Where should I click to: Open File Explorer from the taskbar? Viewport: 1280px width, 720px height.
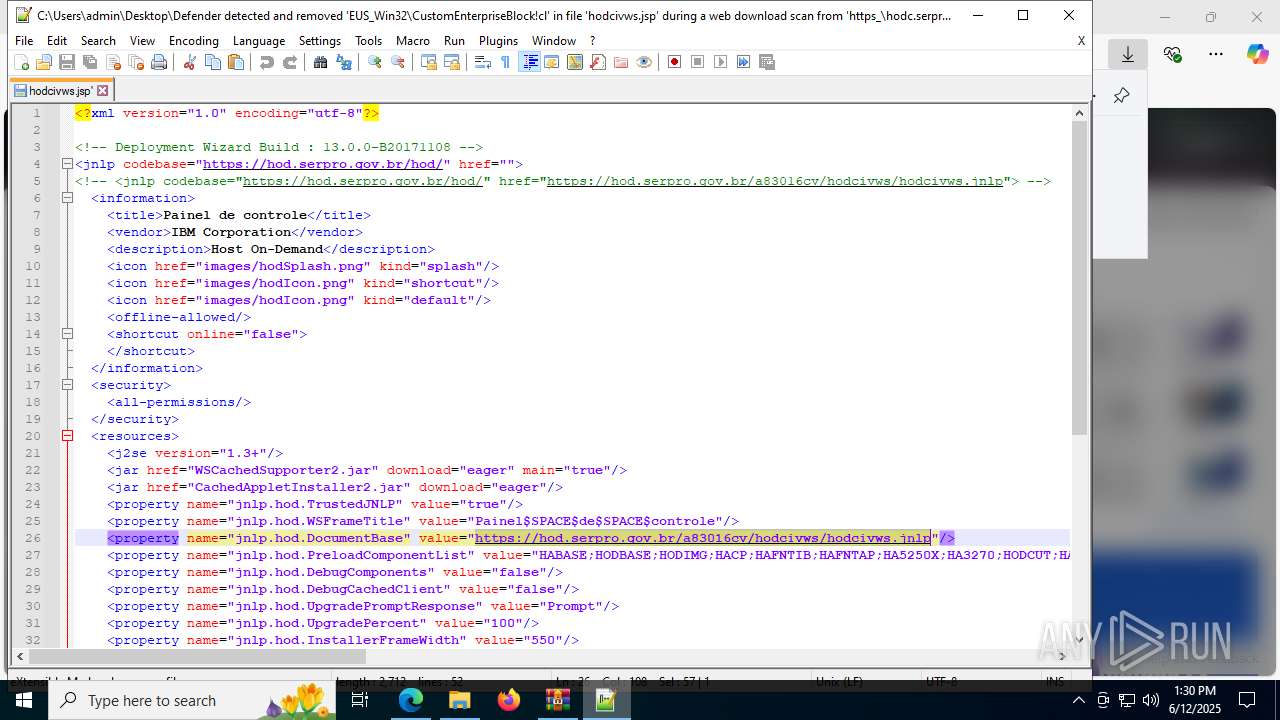click(460, 700)
